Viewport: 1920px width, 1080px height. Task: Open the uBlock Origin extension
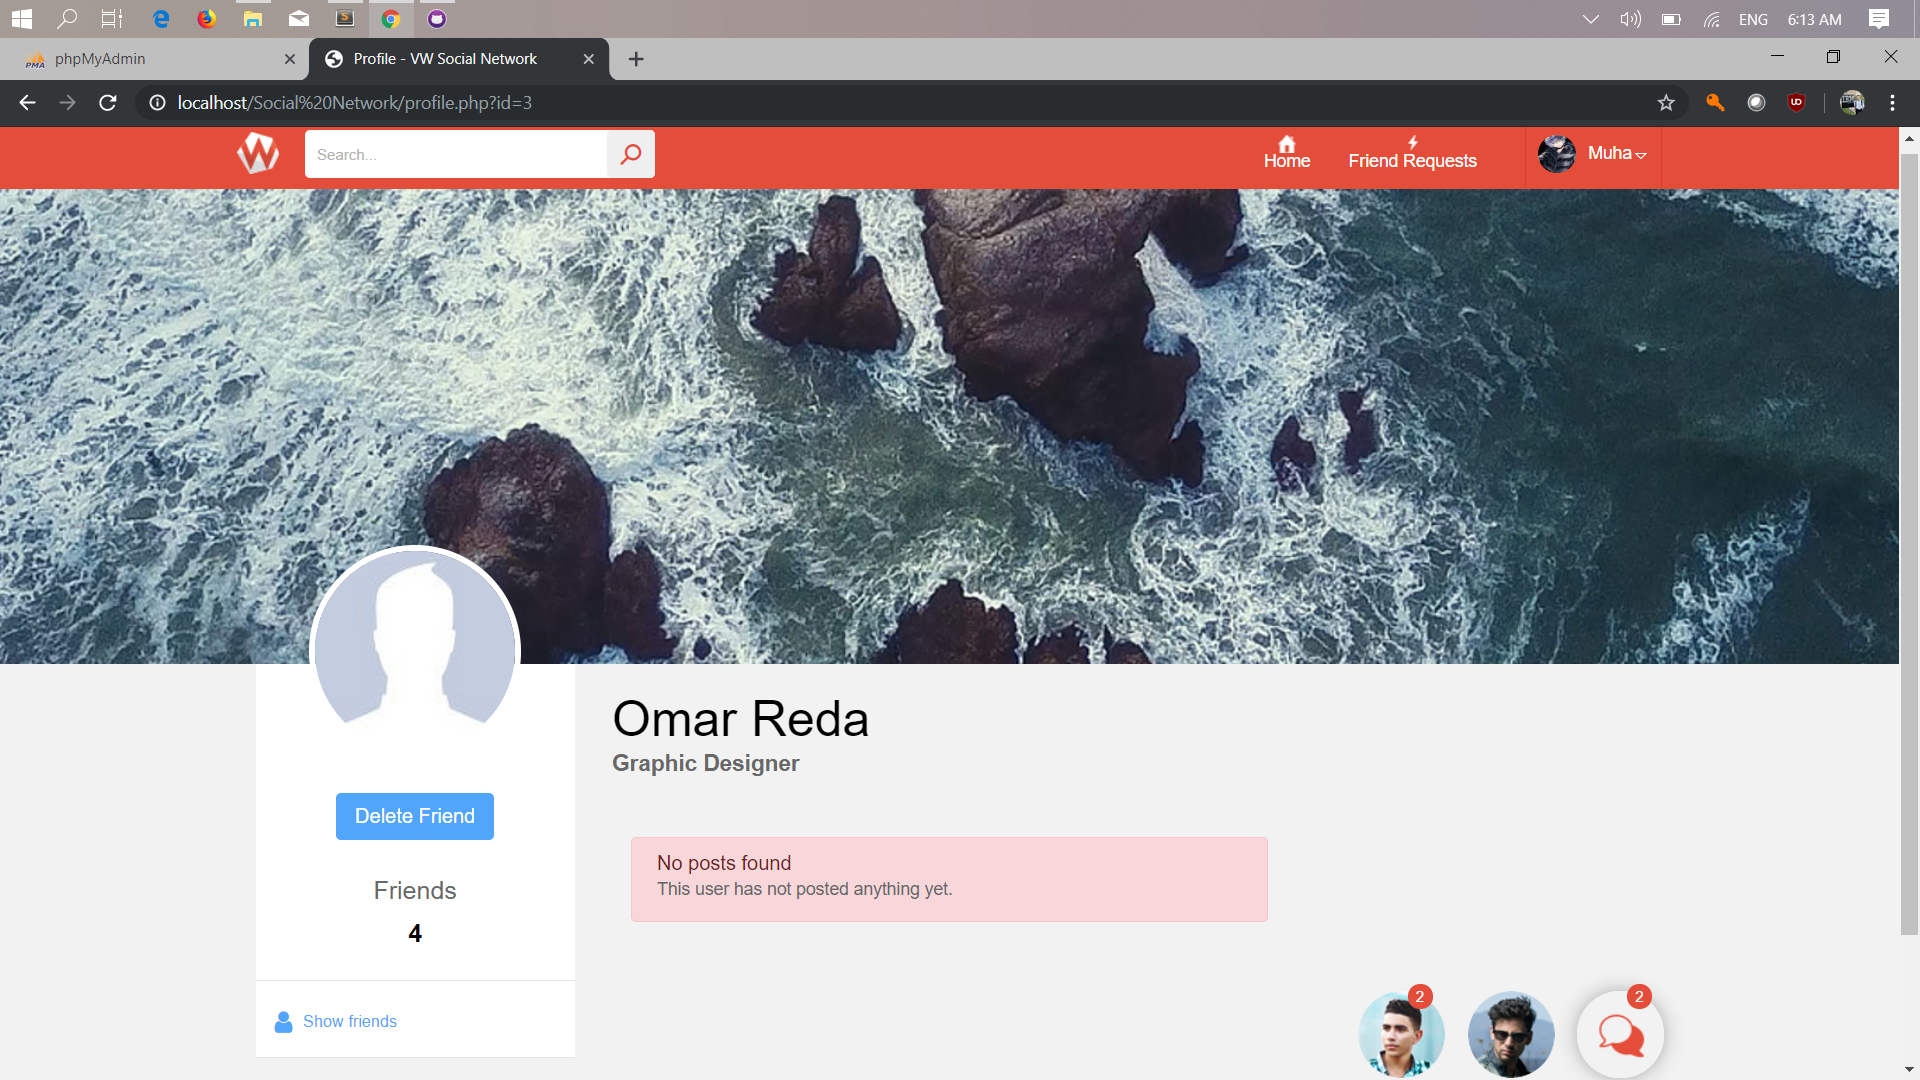coord(1797,103)
